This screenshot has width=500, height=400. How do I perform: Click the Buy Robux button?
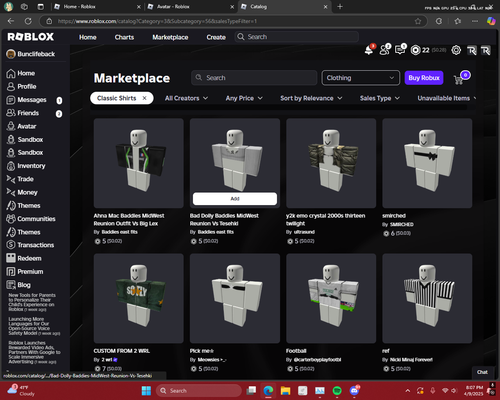coord(424,78)
